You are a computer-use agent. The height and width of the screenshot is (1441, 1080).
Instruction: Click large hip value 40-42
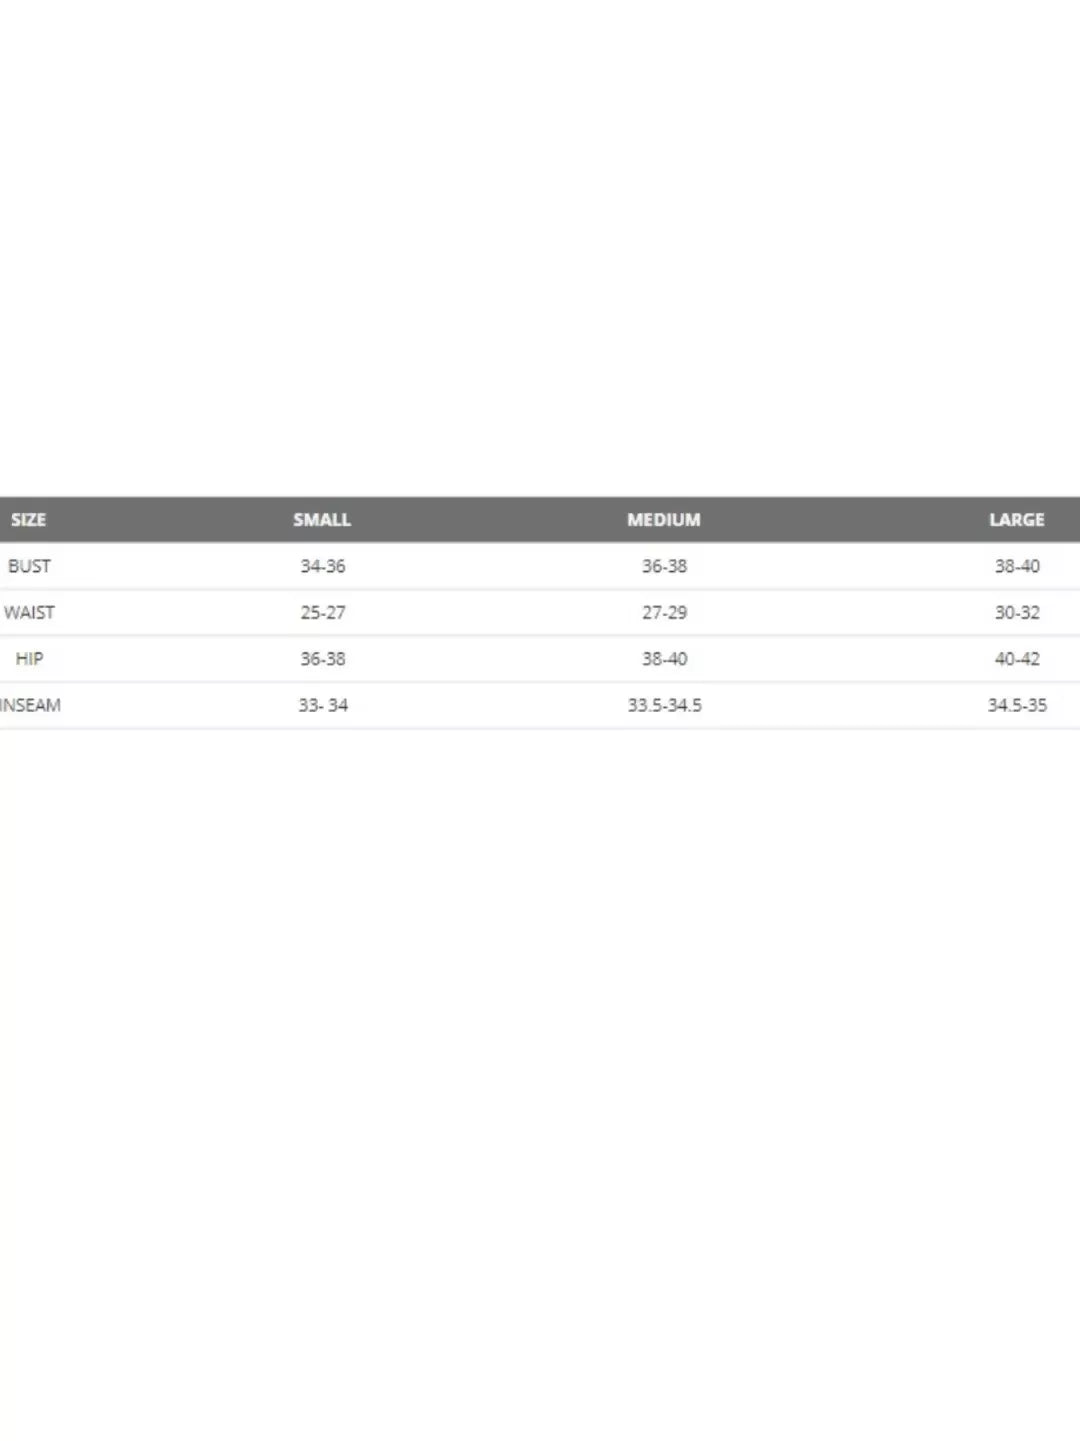[1017, 659]
